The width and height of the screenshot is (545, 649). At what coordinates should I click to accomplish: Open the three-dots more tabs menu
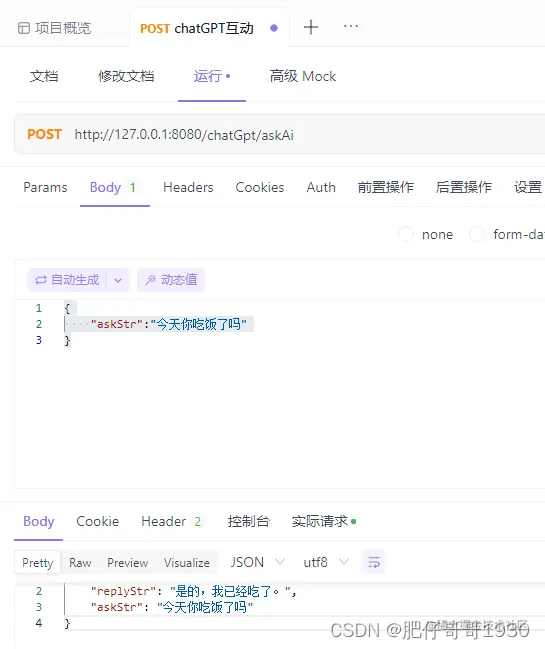(351, 26)
